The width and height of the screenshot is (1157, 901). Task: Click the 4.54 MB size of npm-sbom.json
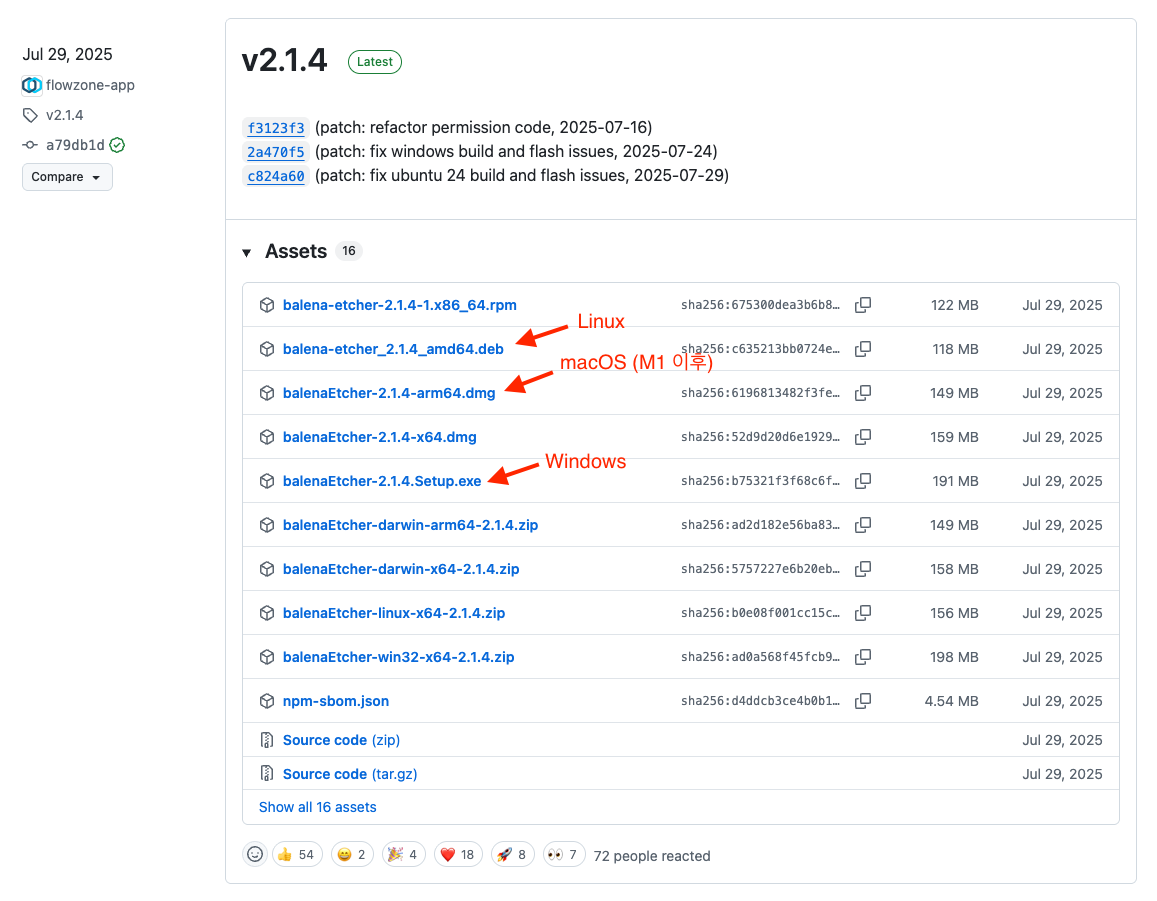[951, 701]
